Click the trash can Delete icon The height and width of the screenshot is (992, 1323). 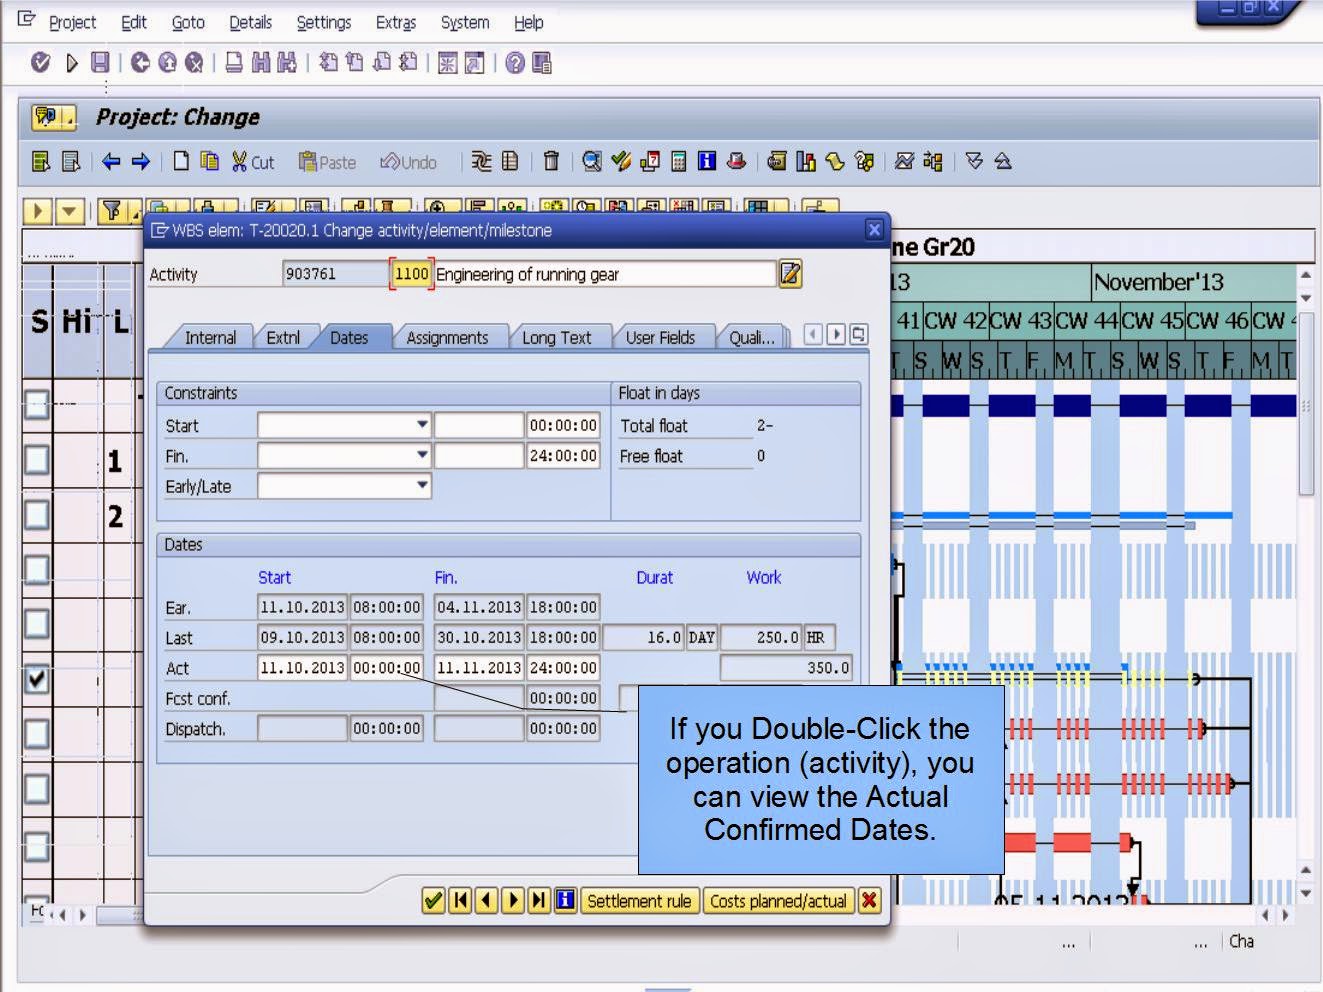[551, 161]
